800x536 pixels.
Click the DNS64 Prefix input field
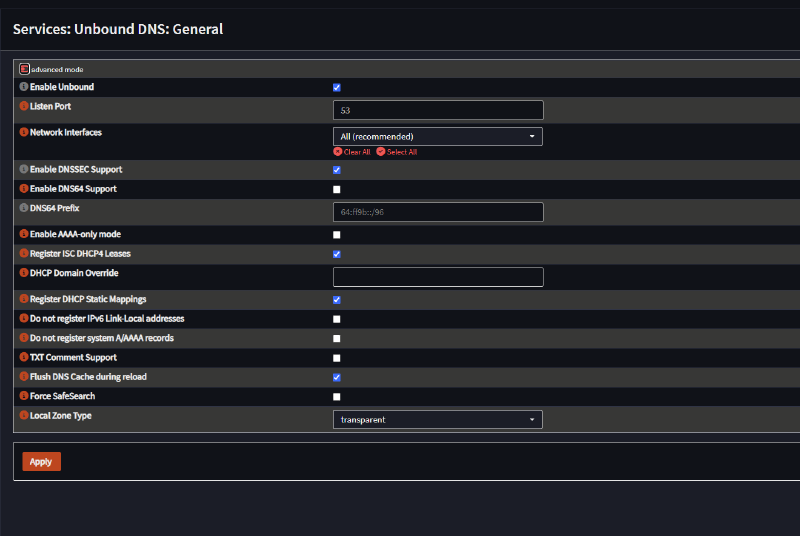[x=438, y=212]
